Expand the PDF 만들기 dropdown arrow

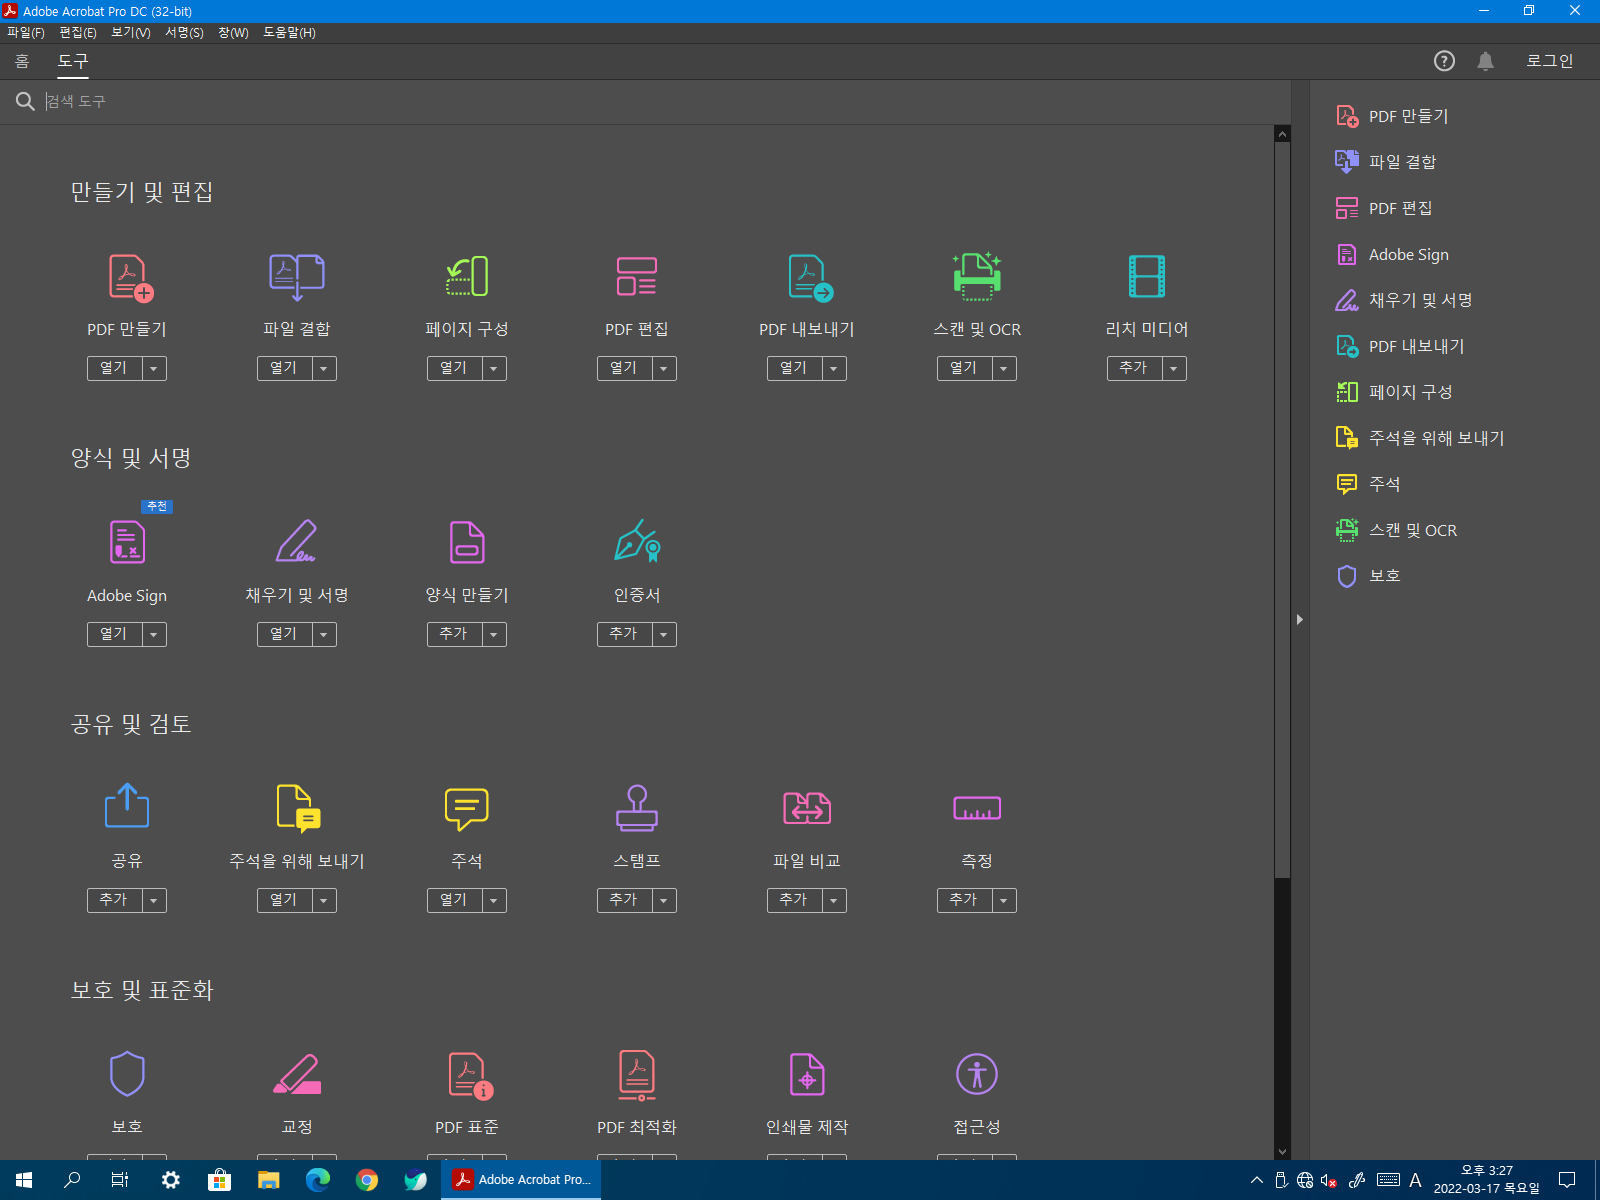pos(154,369)
